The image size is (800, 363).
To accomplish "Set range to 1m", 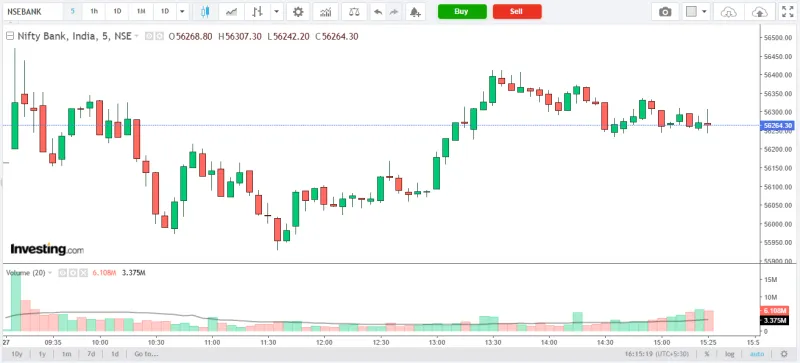I will tap(66, 354).
